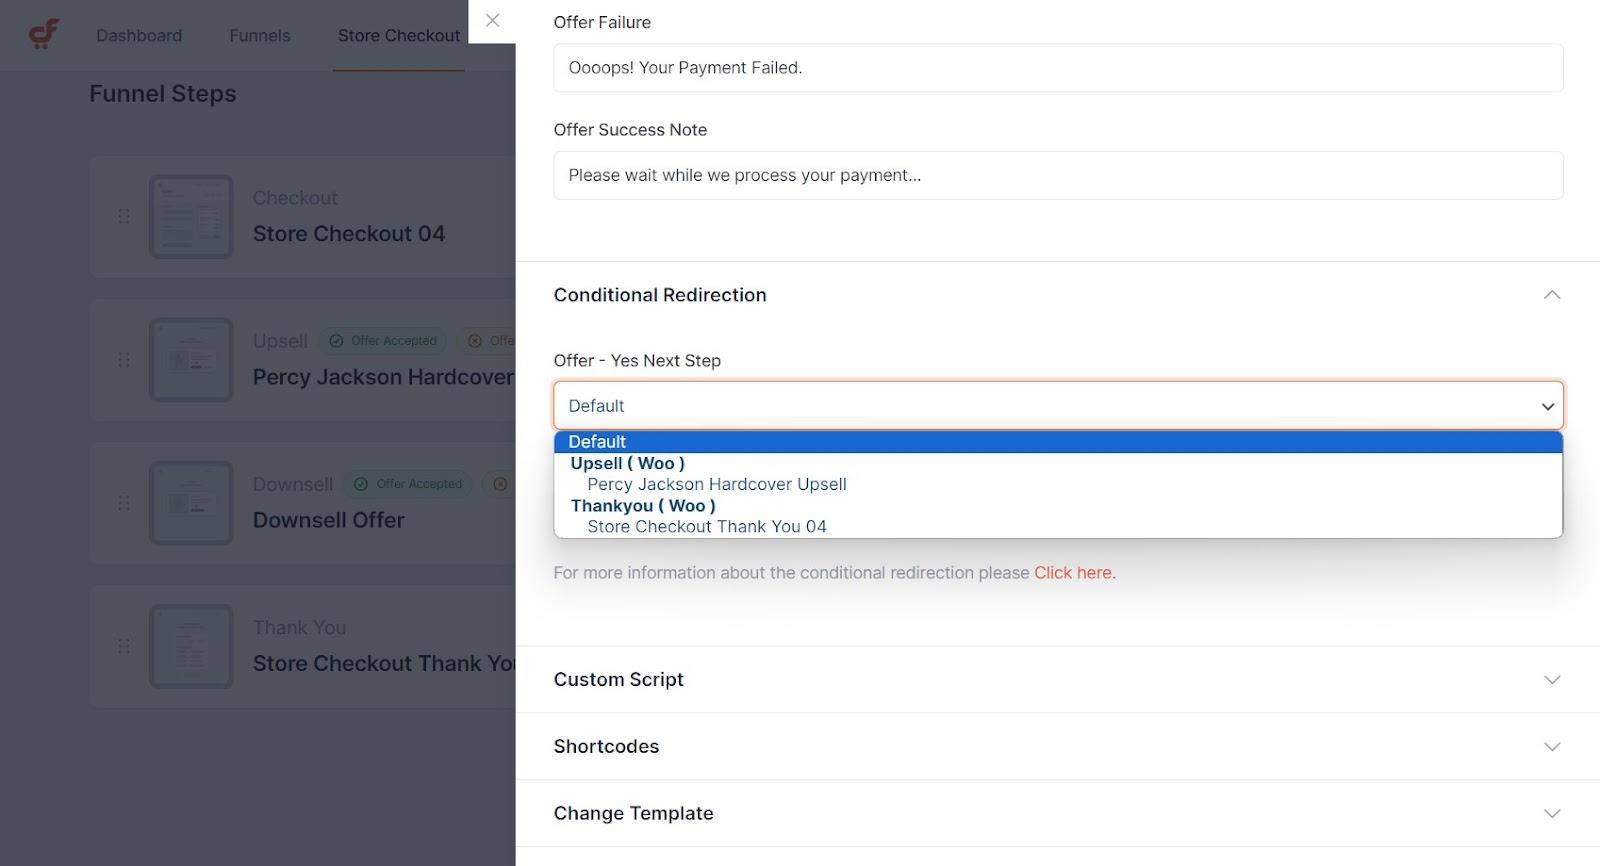Open the Percy Jackson Hardcover step title
Viewport: 1600px width, 866px height.
click(384, 377)
